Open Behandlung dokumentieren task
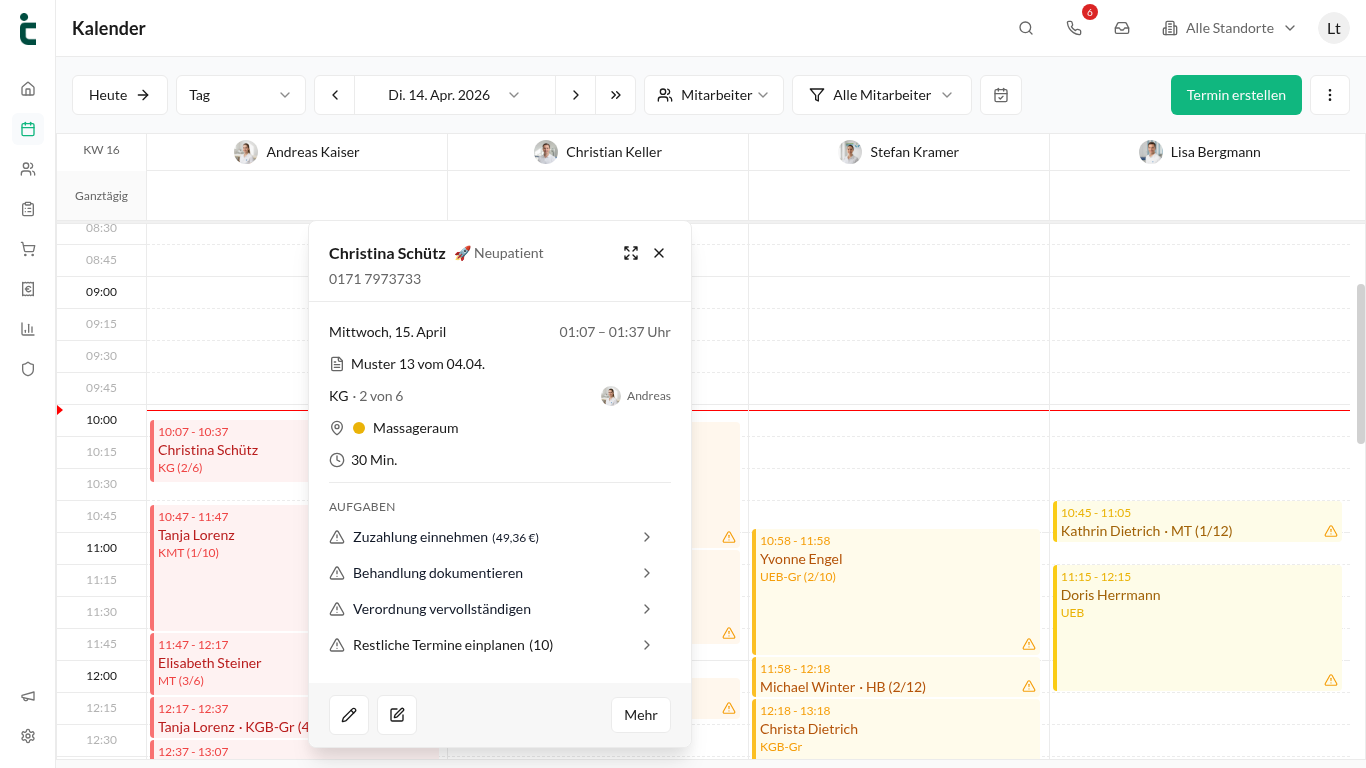Image resolution: width=1366 pixels, height=768 pixels. point(490,573)
